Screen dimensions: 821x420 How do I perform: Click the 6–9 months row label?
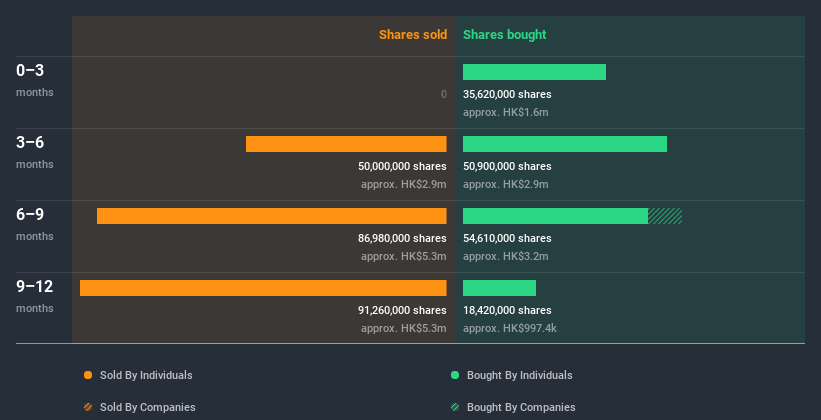click(35, 224)
